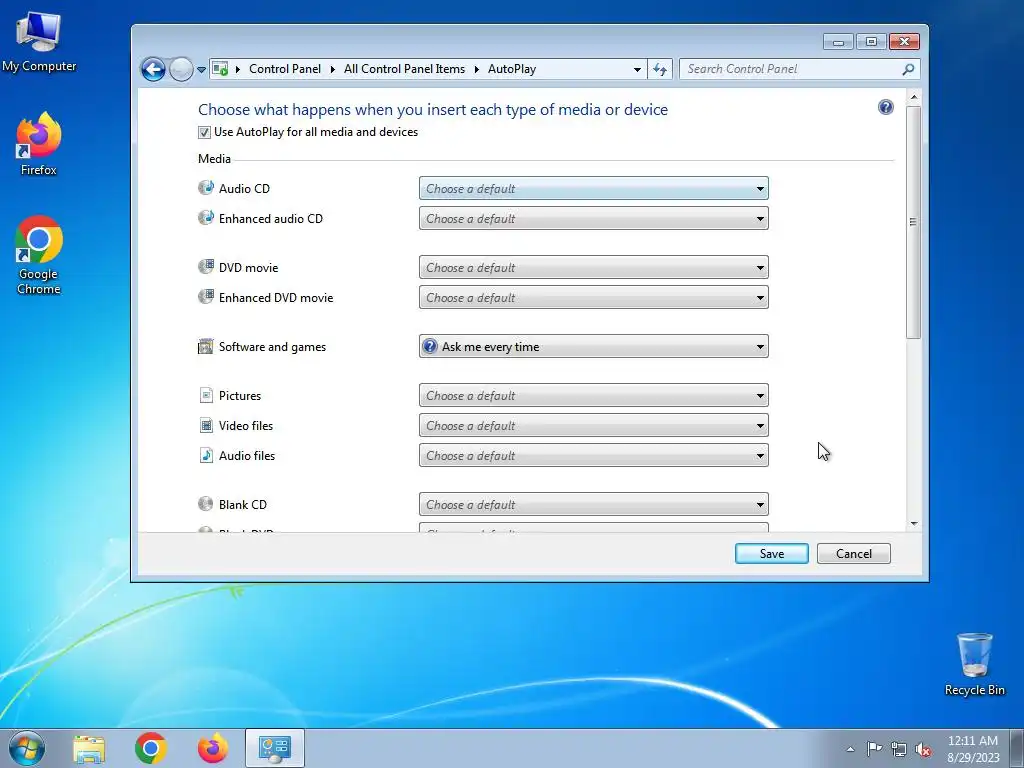Click the network tray icon
The image size is (1024, 768).
899,749
